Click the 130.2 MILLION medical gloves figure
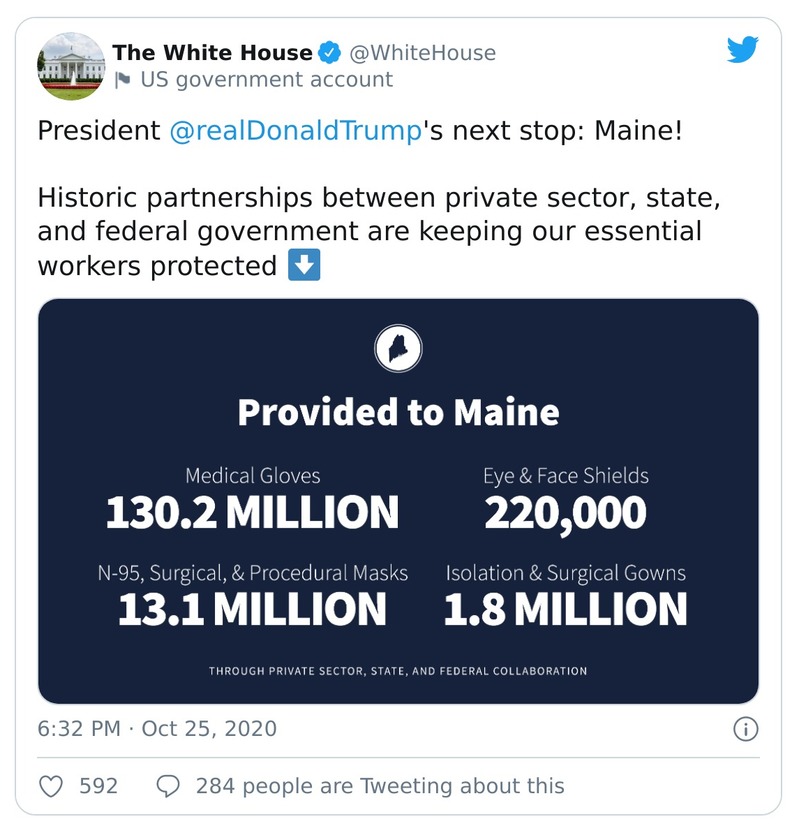 pos(252,513)
